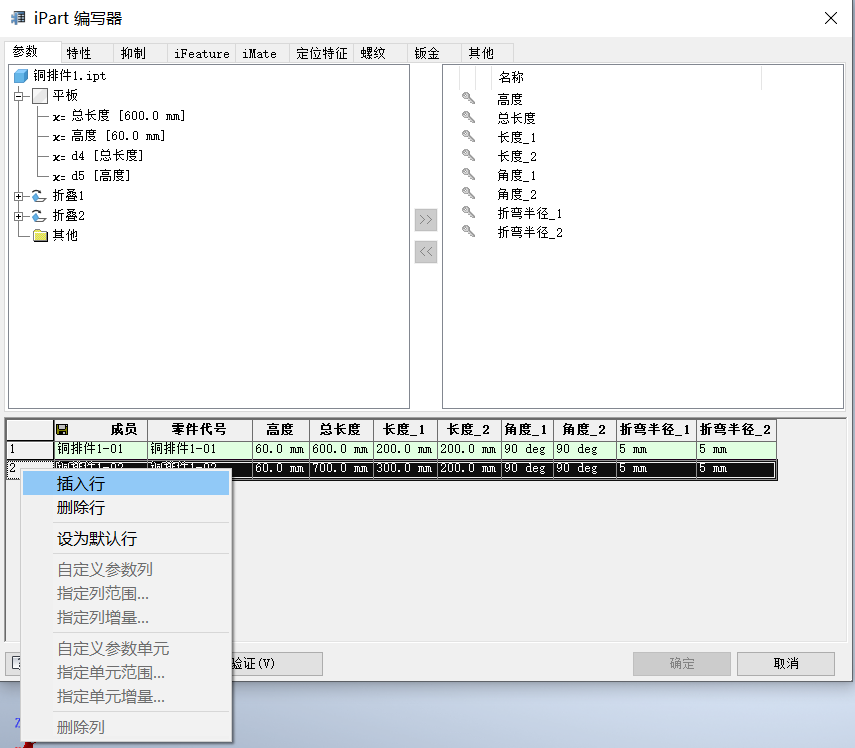The width and height of the screenshot is (855, 748).
Task: Click the key icon beside 角度_2
Action: click(468, 194)
